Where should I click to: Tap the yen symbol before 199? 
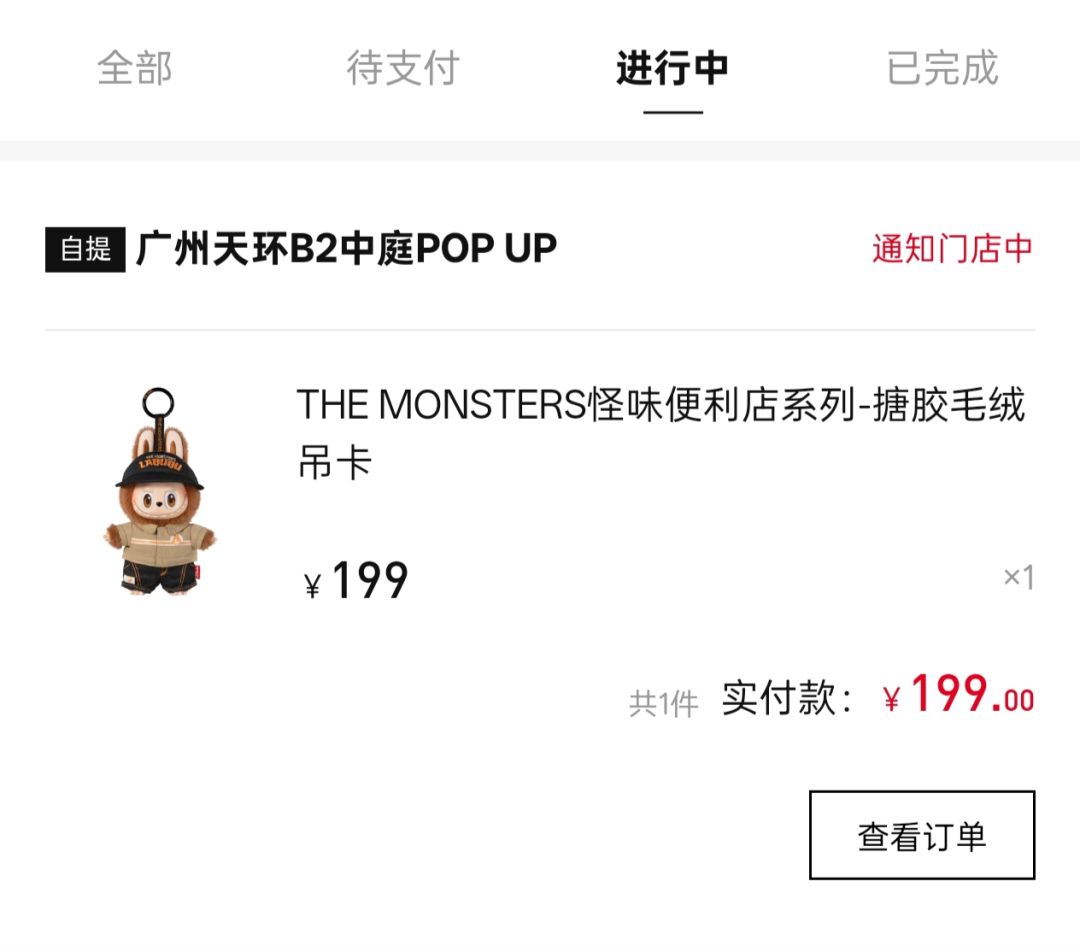(x=313, y=586)
